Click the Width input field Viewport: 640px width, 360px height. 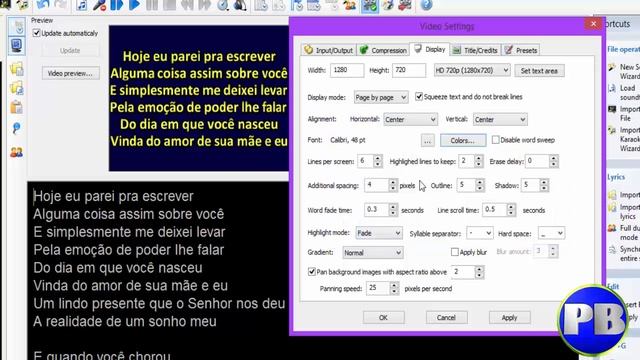click(347, 70)
